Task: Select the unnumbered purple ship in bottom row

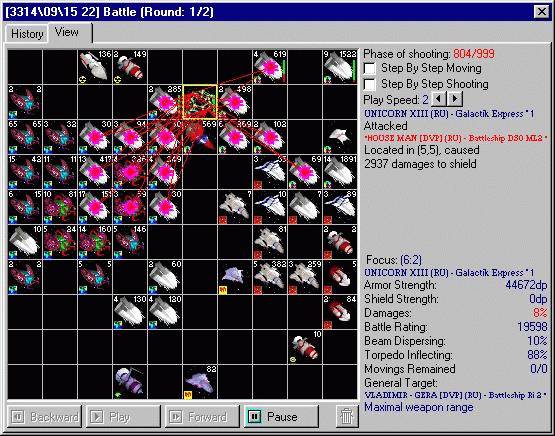Action: (x=130, y=382)
